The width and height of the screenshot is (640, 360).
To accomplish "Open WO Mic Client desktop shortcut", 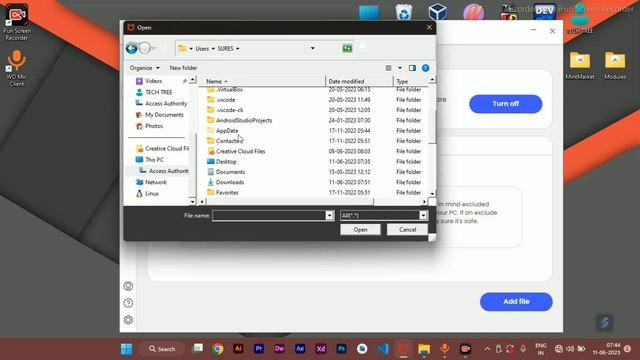I will [x=16, y=68].
